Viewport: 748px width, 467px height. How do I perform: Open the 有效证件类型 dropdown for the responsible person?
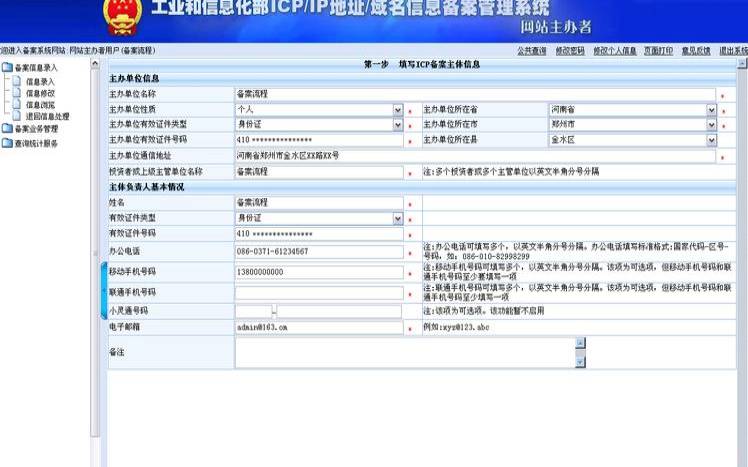[x=397, y=218]
